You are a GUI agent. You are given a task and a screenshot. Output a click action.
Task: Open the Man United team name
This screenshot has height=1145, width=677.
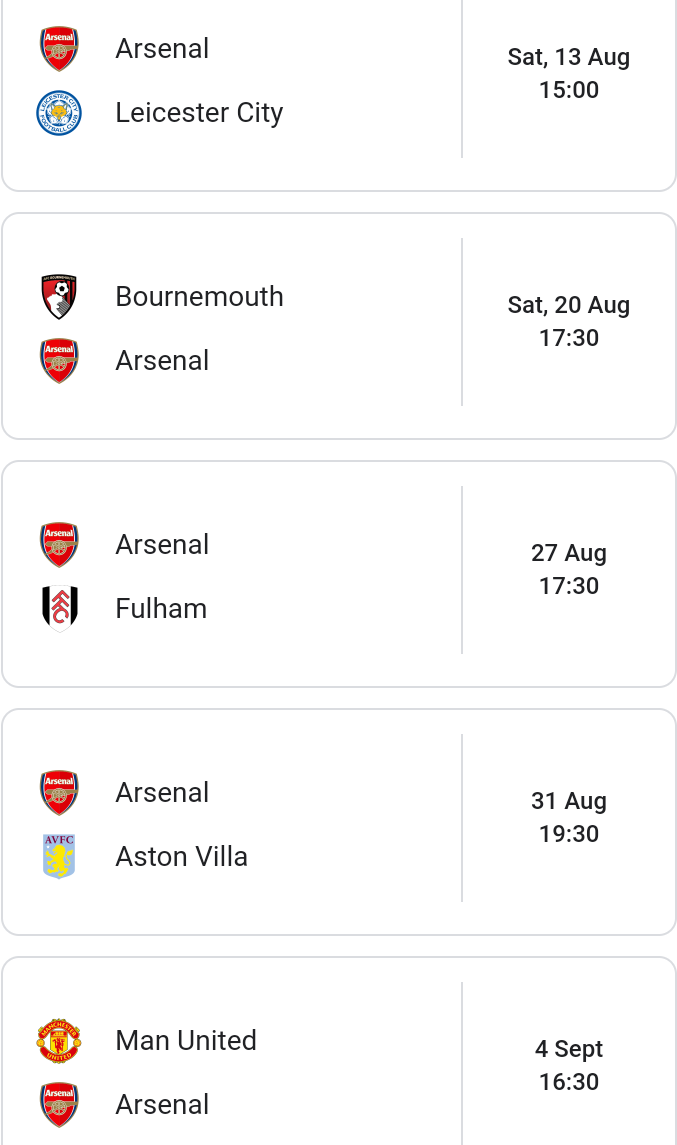[x=186, y=1041]
